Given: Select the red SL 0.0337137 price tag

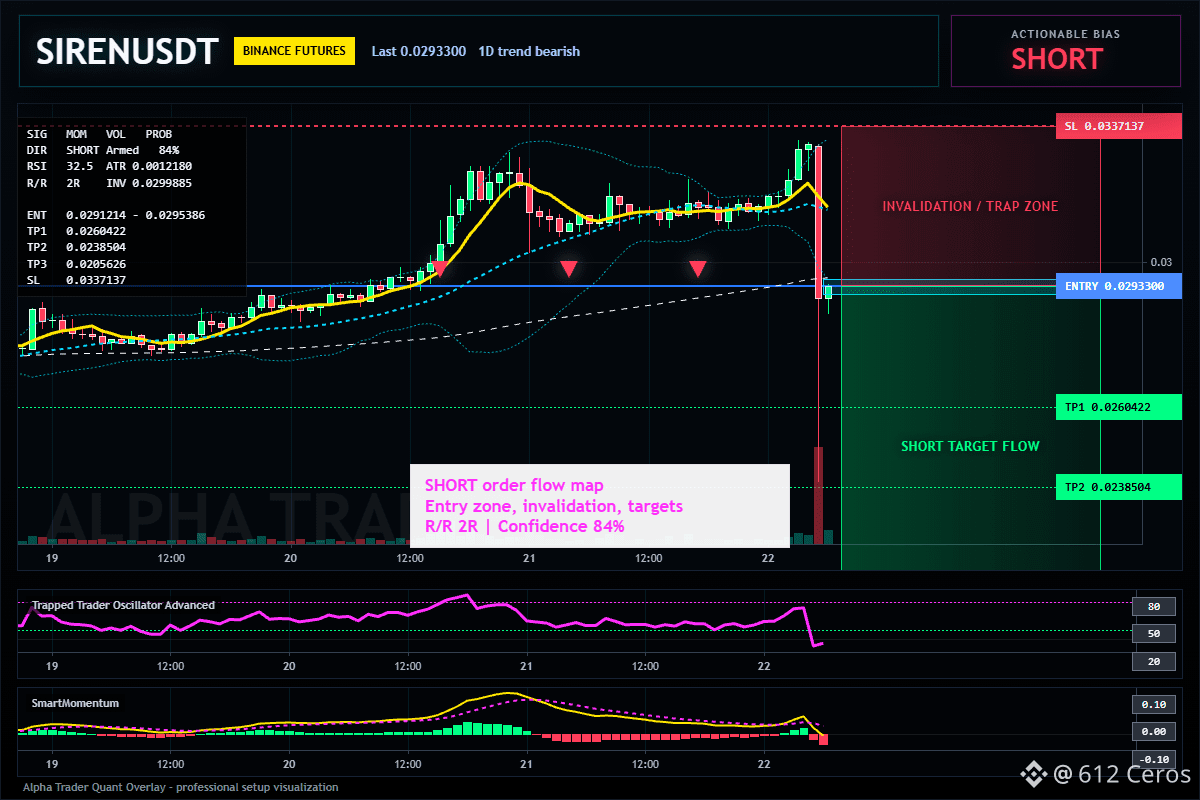Looking at the screenshot, I should point(1118,127).
